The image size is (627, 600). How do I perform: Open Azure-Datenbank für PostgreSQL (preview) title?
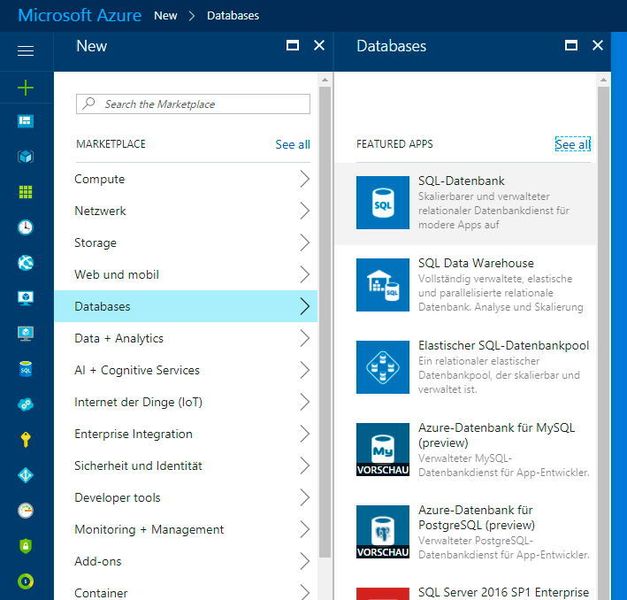476,517
